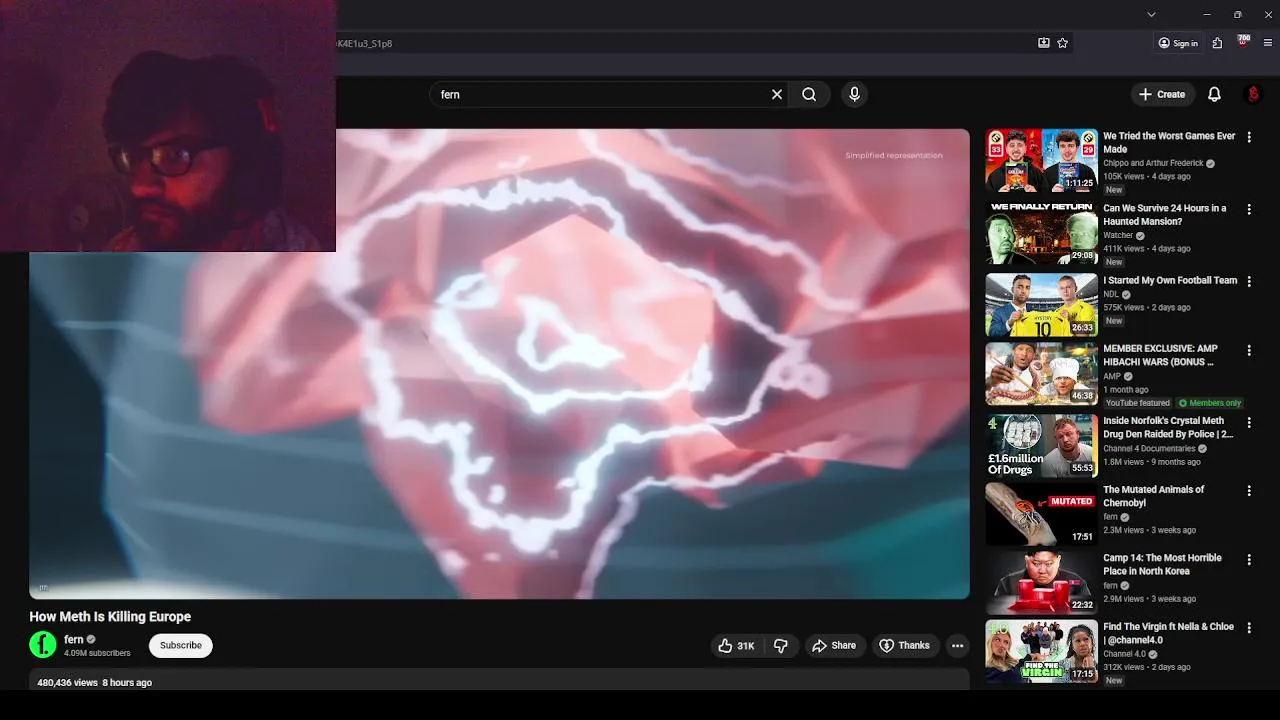Open AMP Hibachi Wars video title
The width and height of the screenshot is (1280, 720).
pos(1160,355)
